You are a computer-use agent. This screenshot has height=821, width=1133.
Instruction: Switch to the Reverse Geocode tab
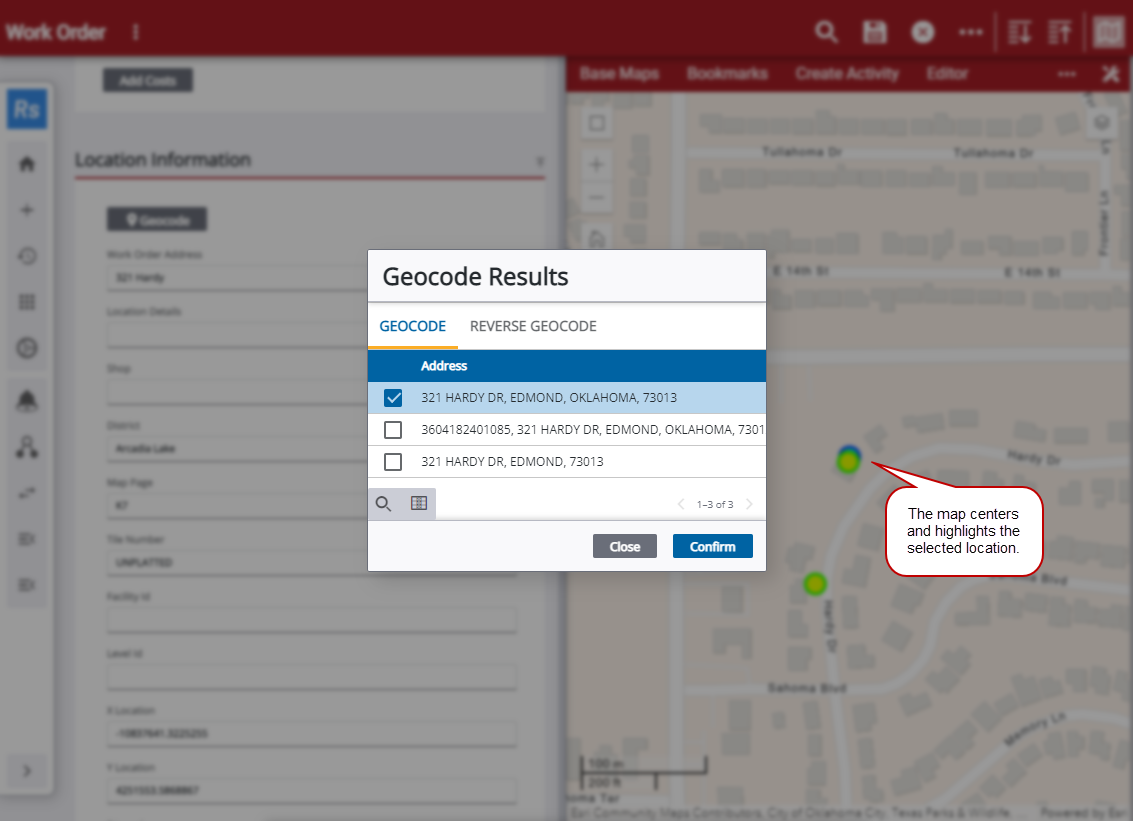click(533, 327)
